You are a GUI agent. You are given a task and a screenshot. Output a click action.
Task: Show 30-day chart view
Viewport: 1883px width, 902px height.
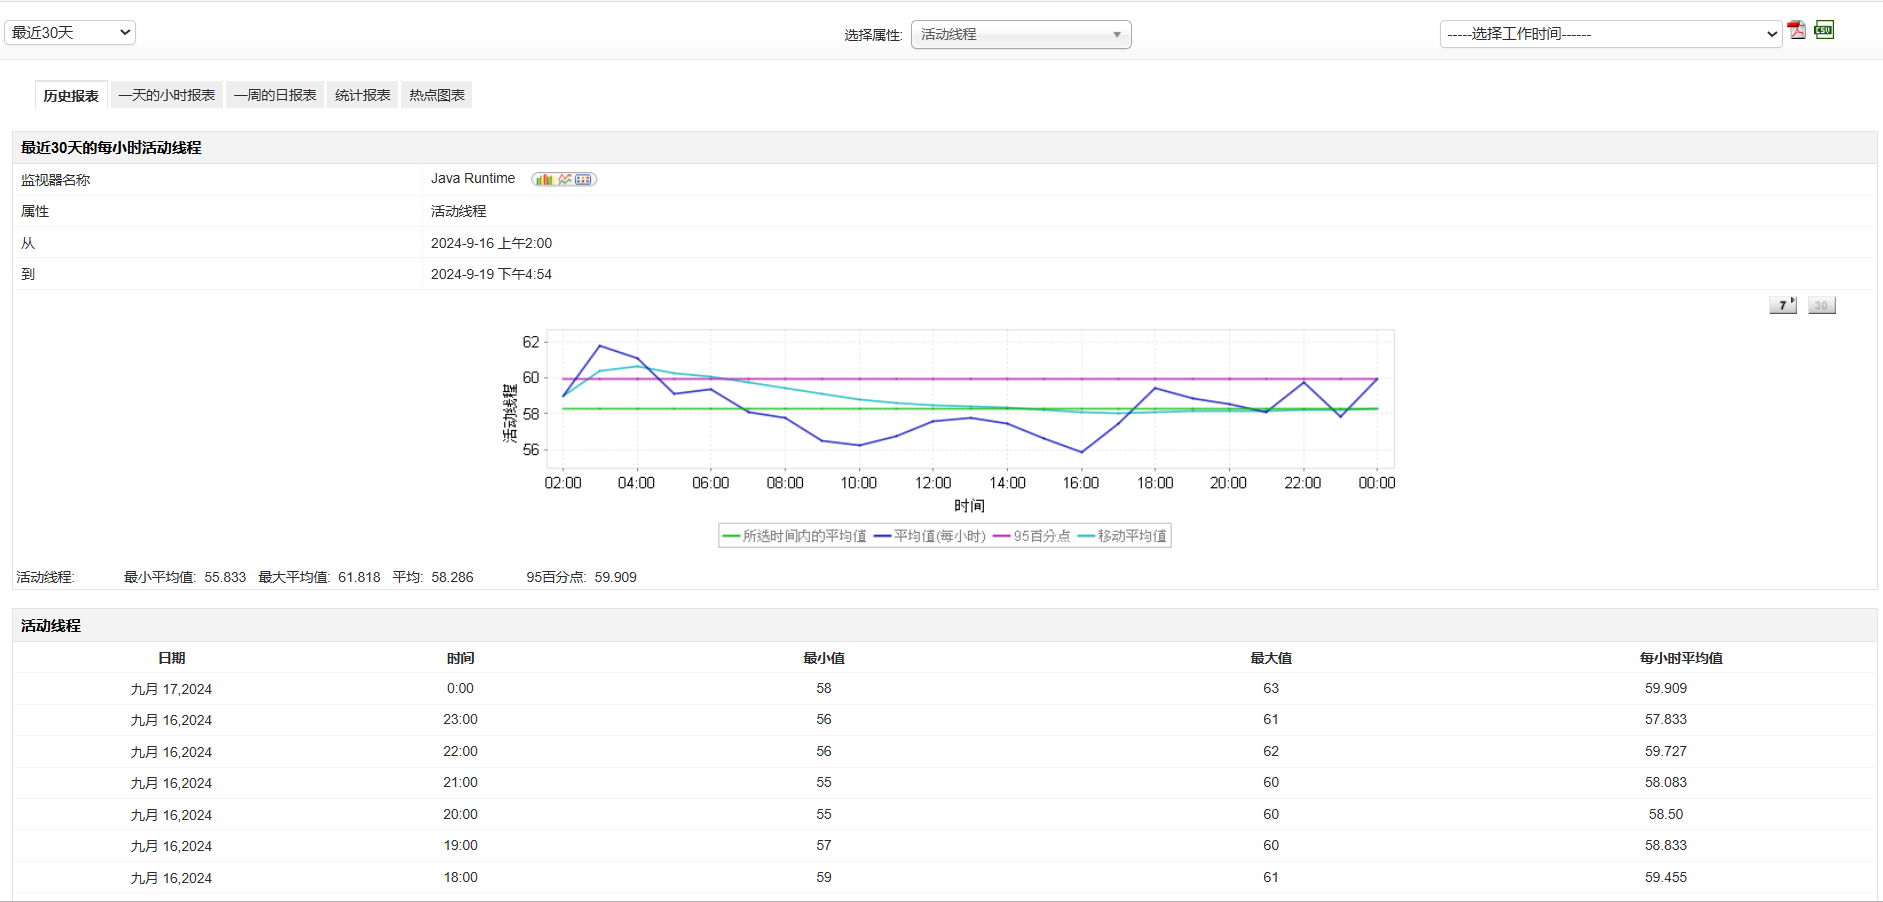point(1821,305)
